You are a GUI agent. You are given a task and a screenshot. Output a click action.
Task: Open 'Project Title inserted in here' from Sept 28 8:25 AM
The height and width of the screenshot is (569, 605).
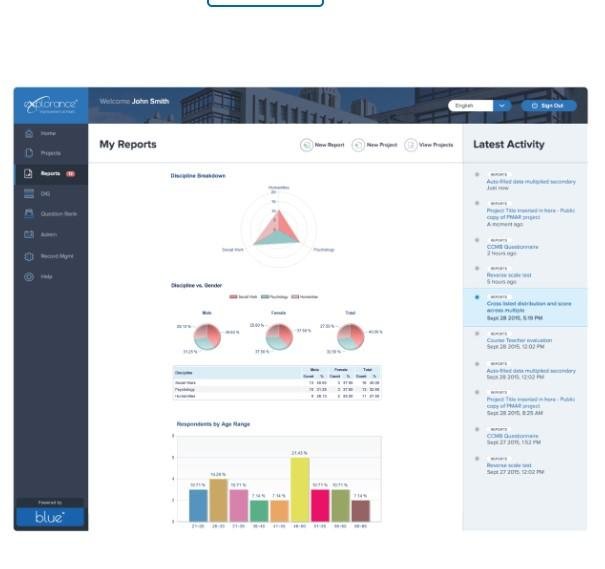point(531,402)
